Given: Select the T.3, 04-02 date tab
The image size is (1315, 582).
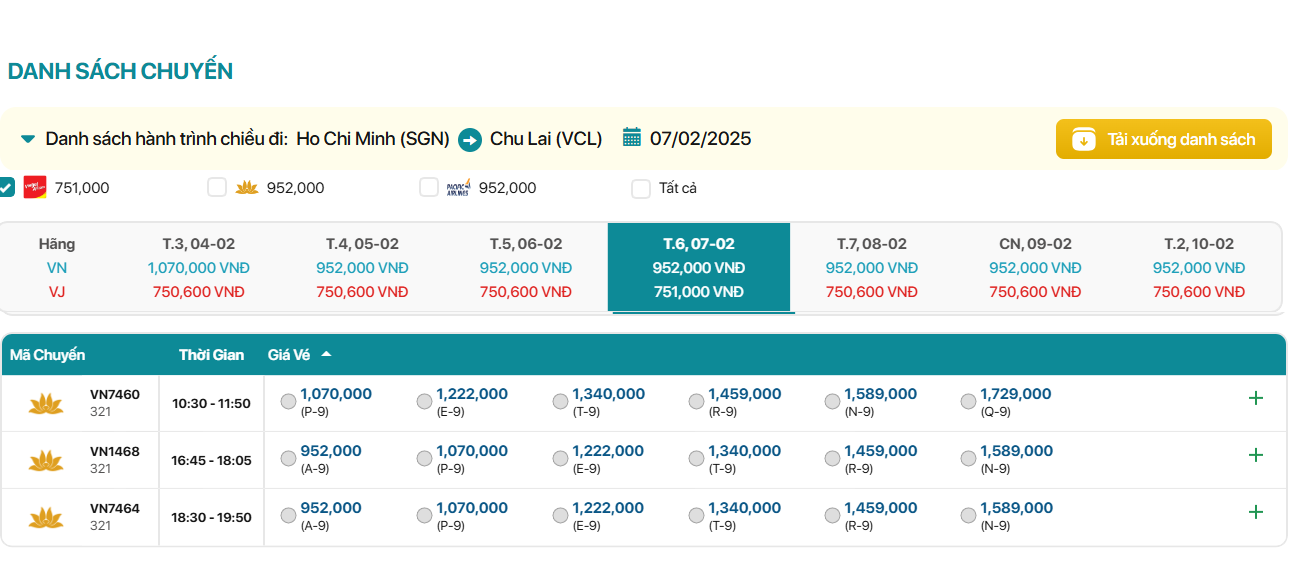Looking at the screenshot, I should (x=198, y=267).
